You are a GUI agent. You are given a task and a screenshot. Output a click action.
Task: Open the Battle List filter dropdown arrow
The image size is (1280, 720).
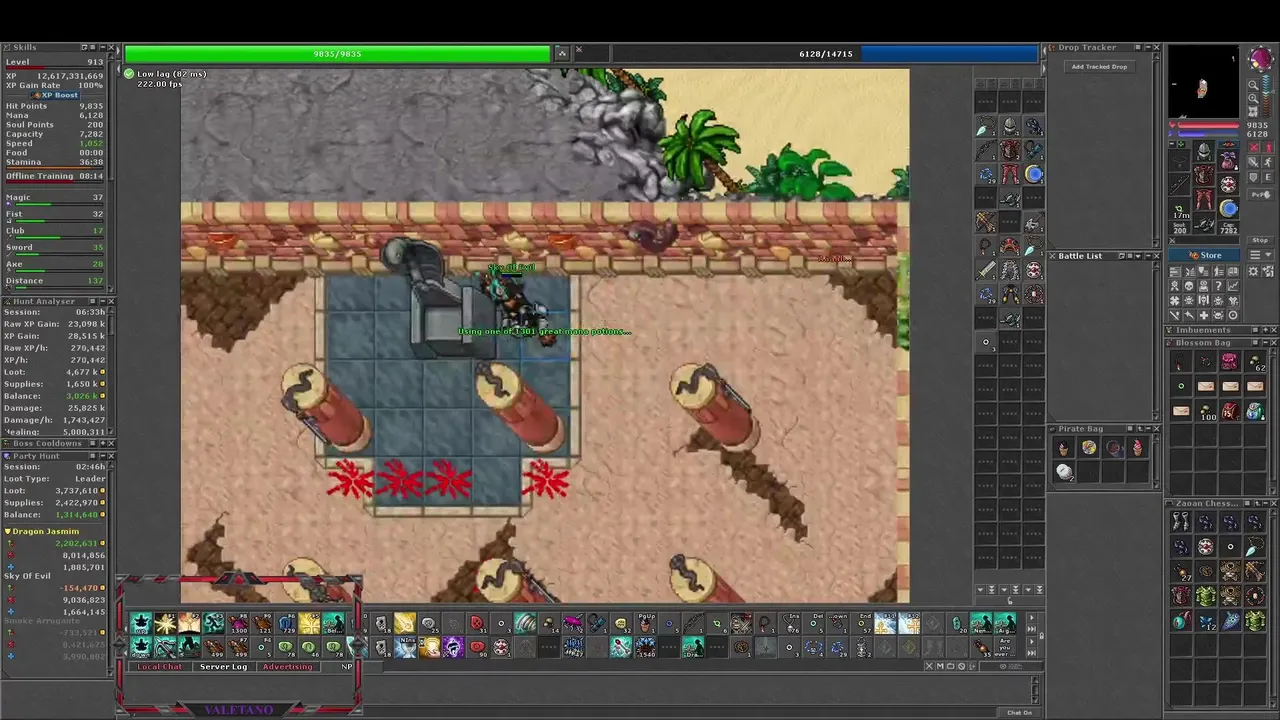pyautogui.click(x=1138, y=256)
